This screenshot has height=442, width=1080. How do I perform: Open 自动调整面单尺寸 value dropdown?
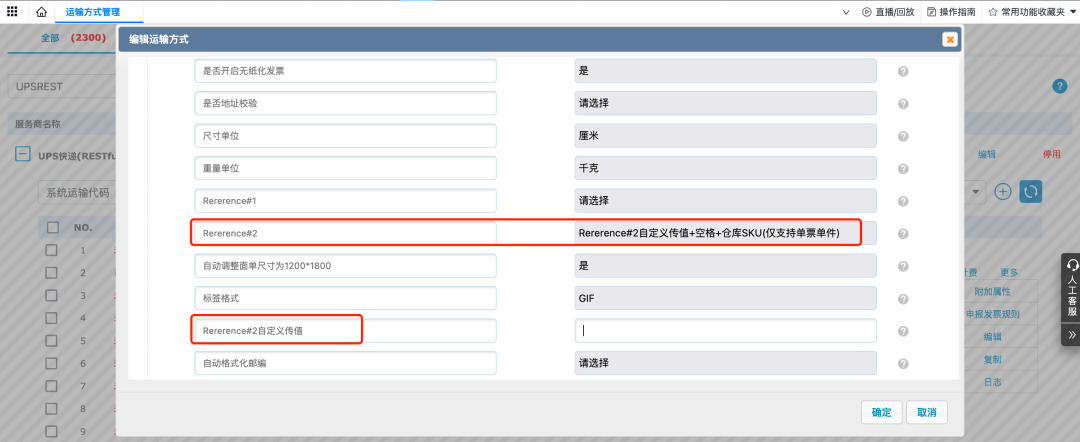[x=725, y=266]
